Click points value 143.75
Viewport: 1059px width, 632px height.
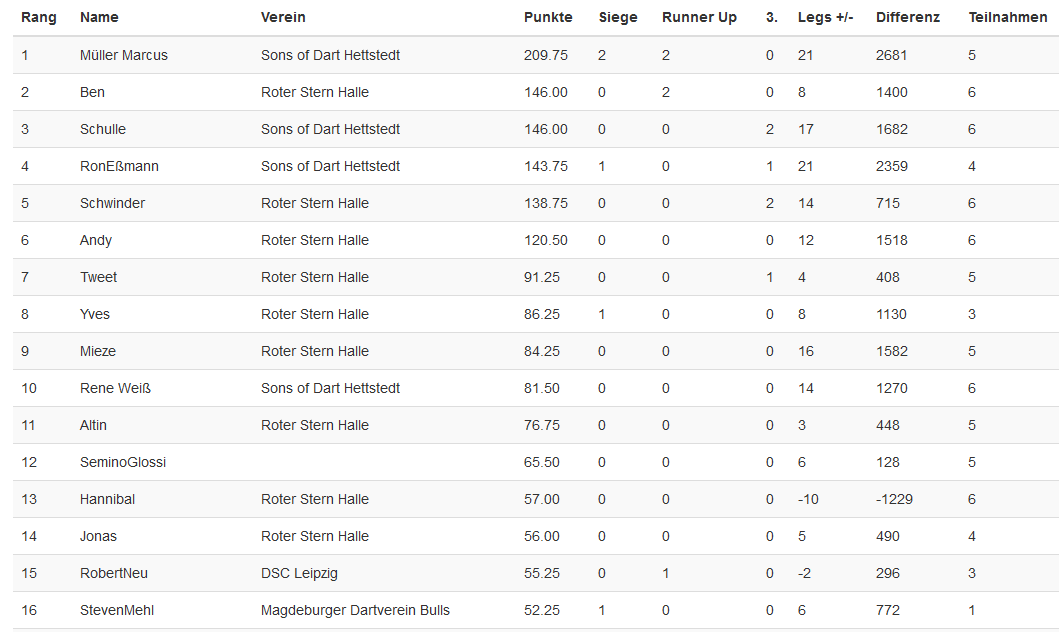click(546, 167)
